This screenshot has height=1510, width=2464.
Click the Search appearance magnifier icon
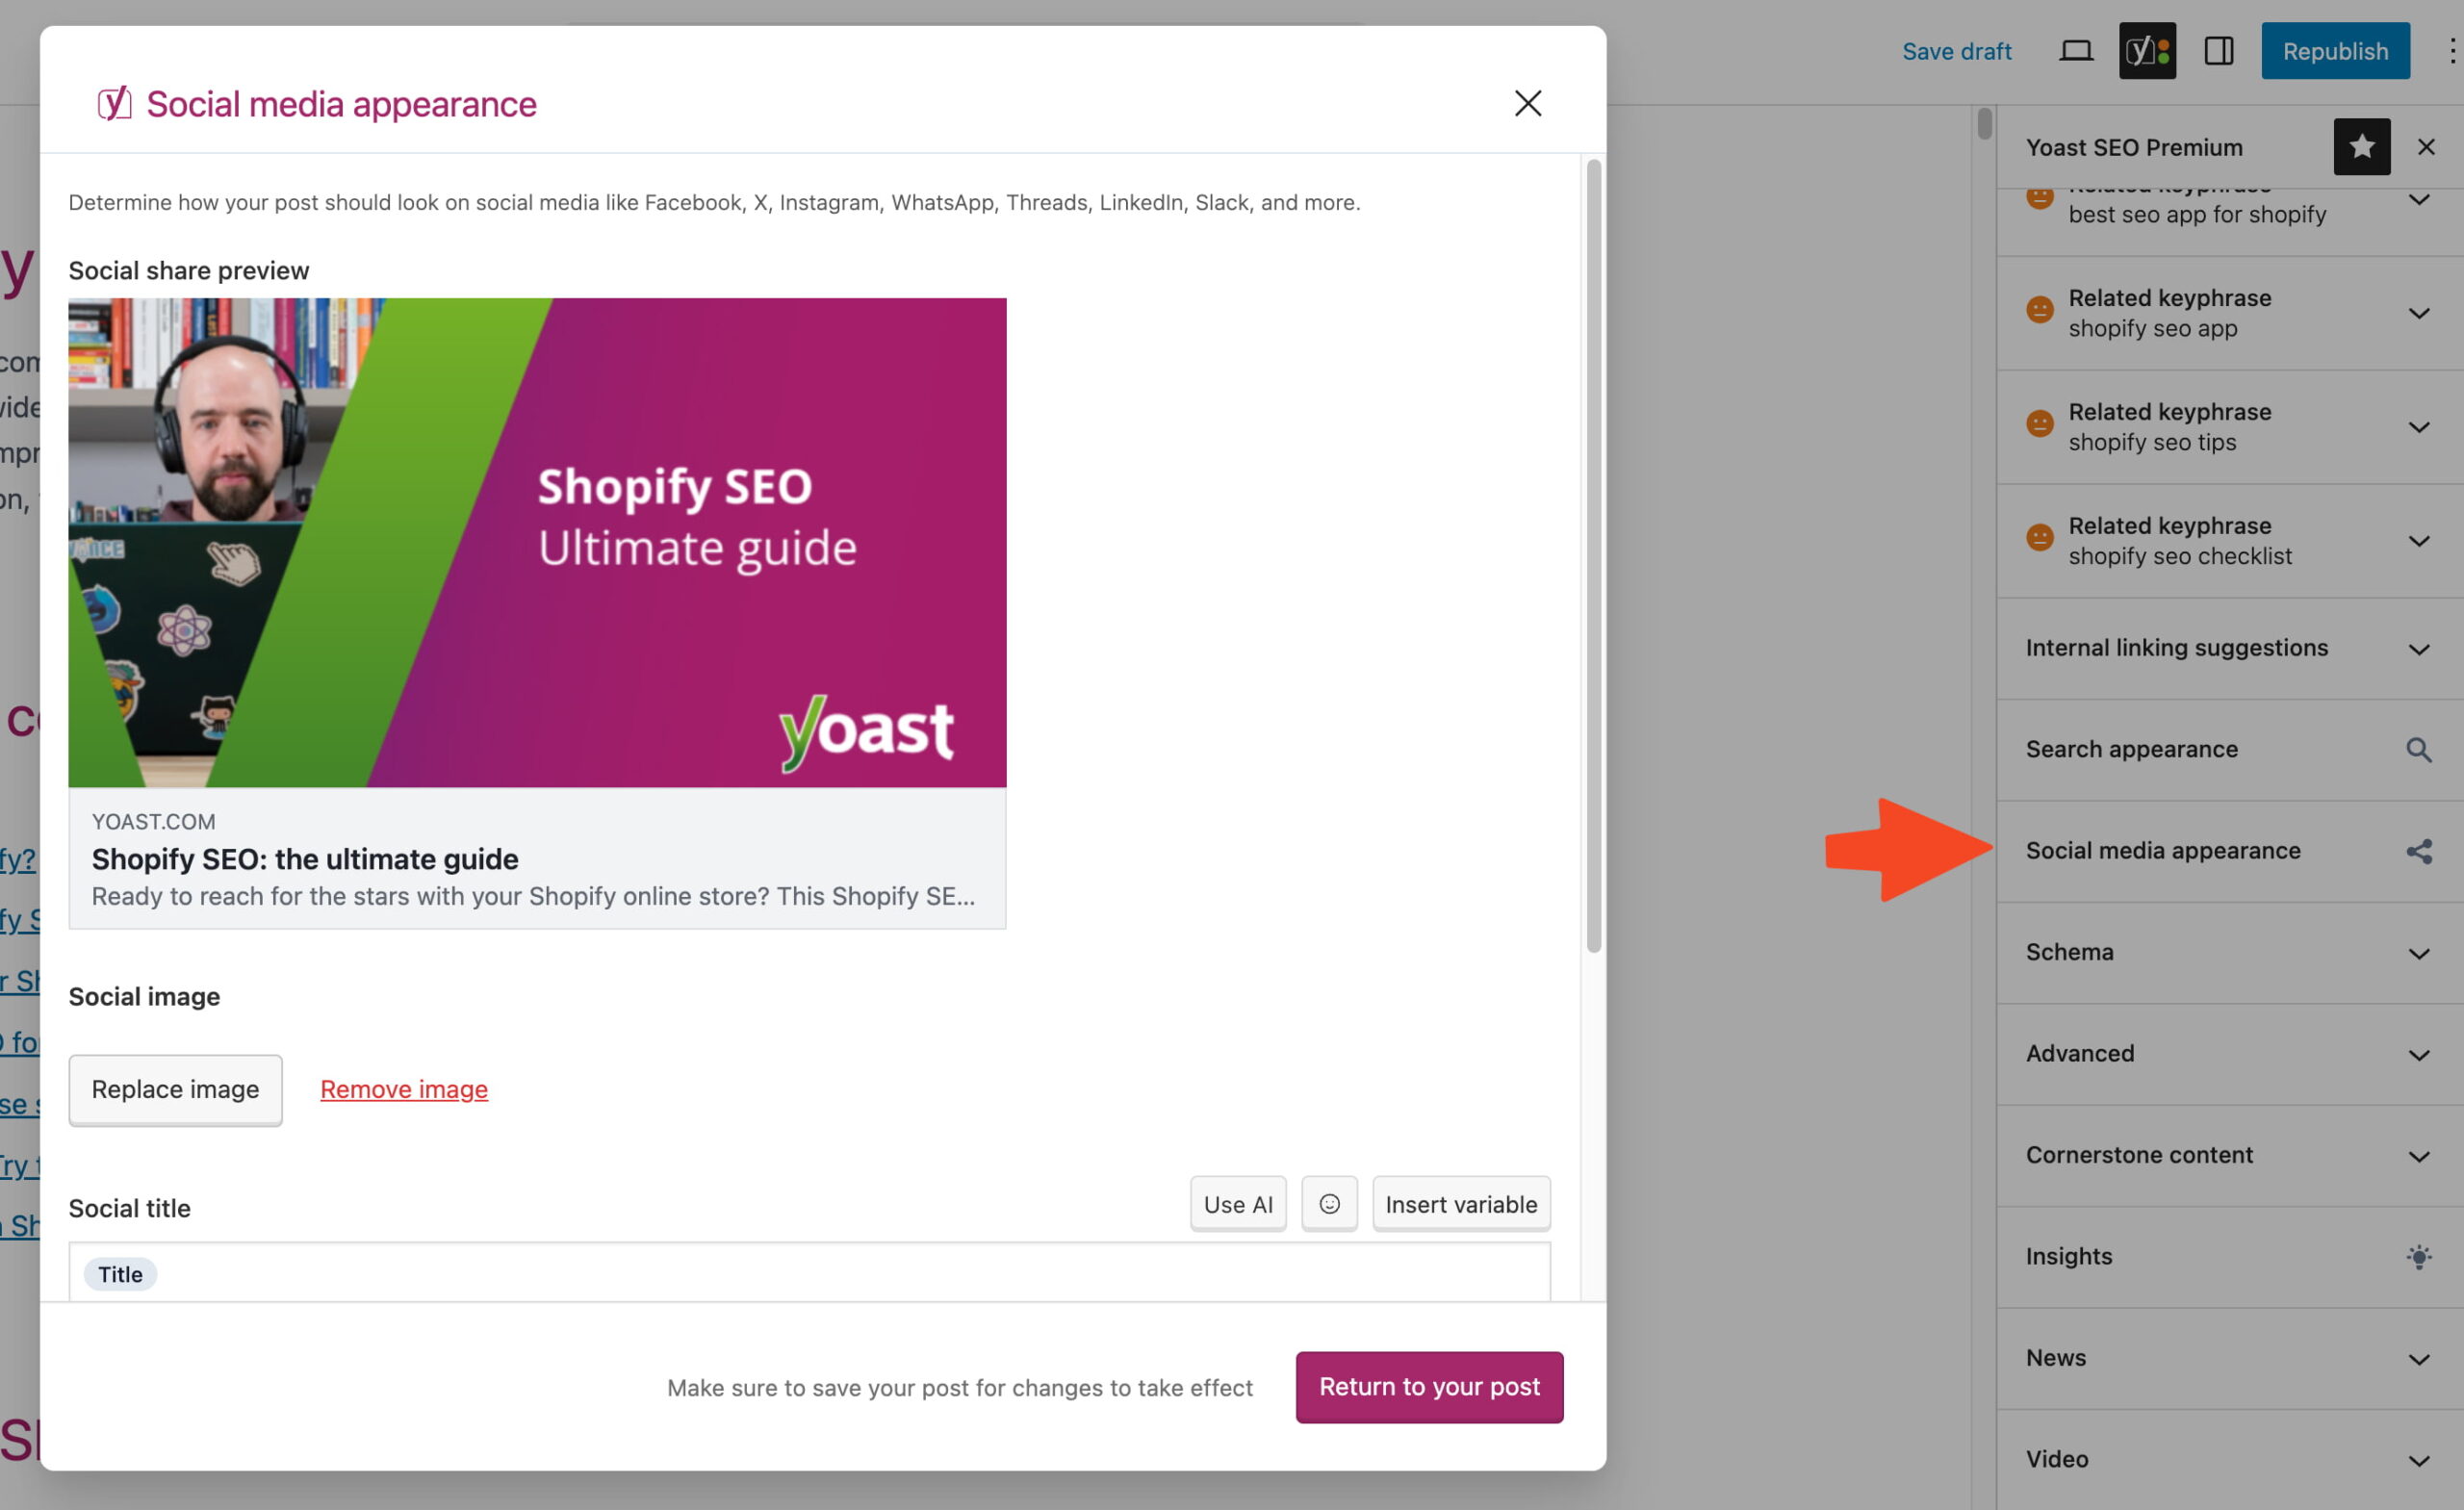(x=2418, y=750)
